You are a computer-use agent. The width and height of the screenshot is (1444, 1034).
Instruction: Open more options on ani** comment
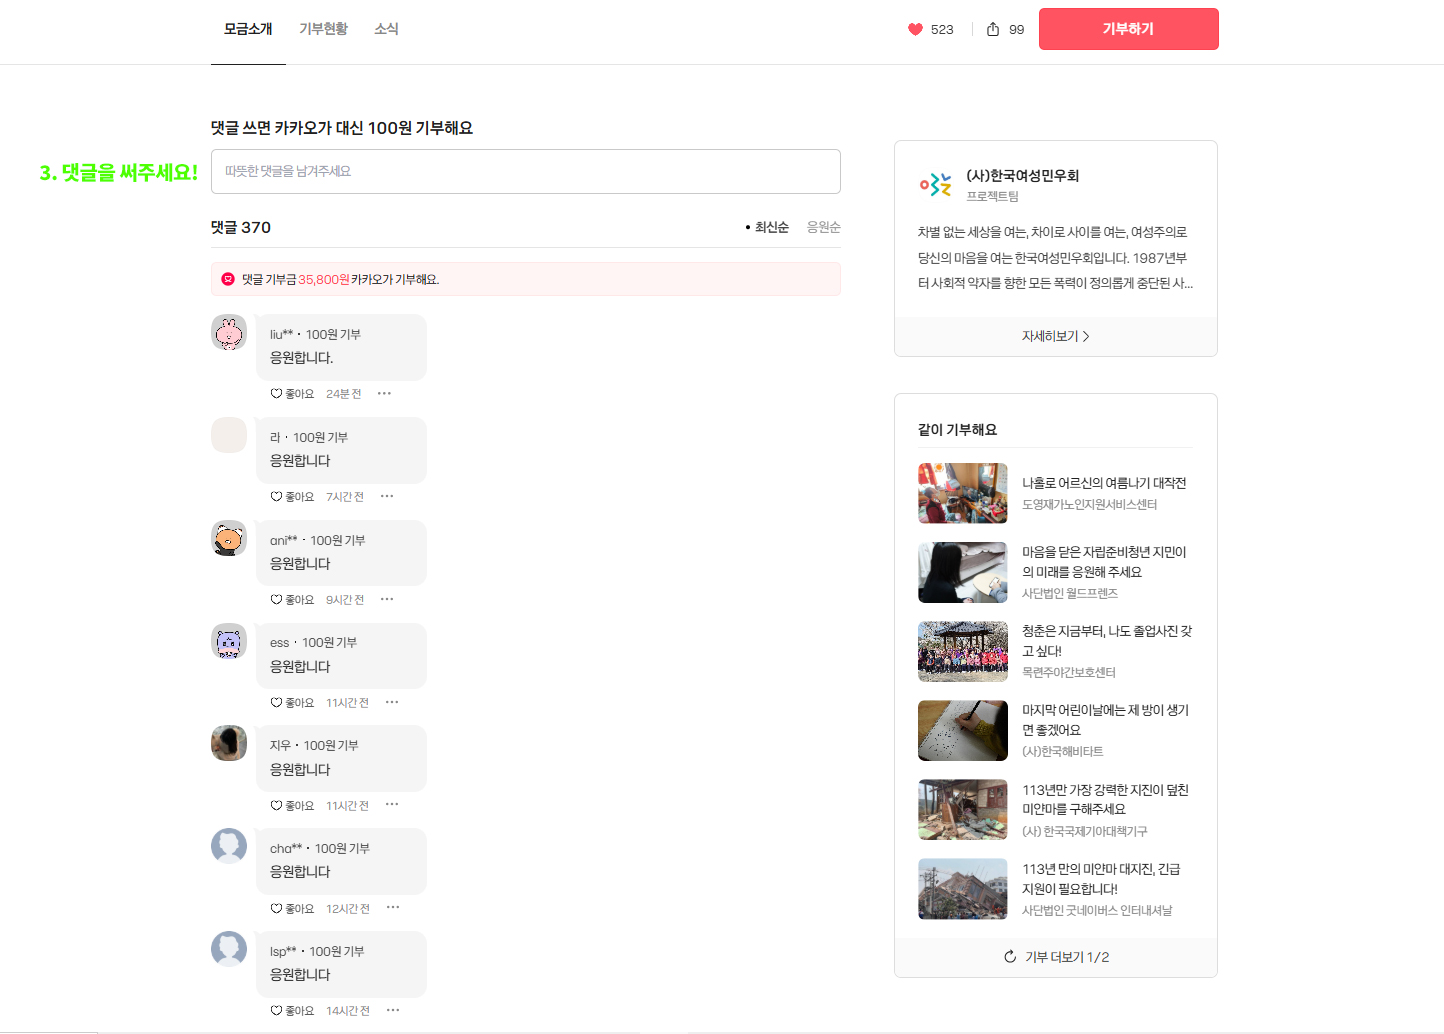pos(387,600)
